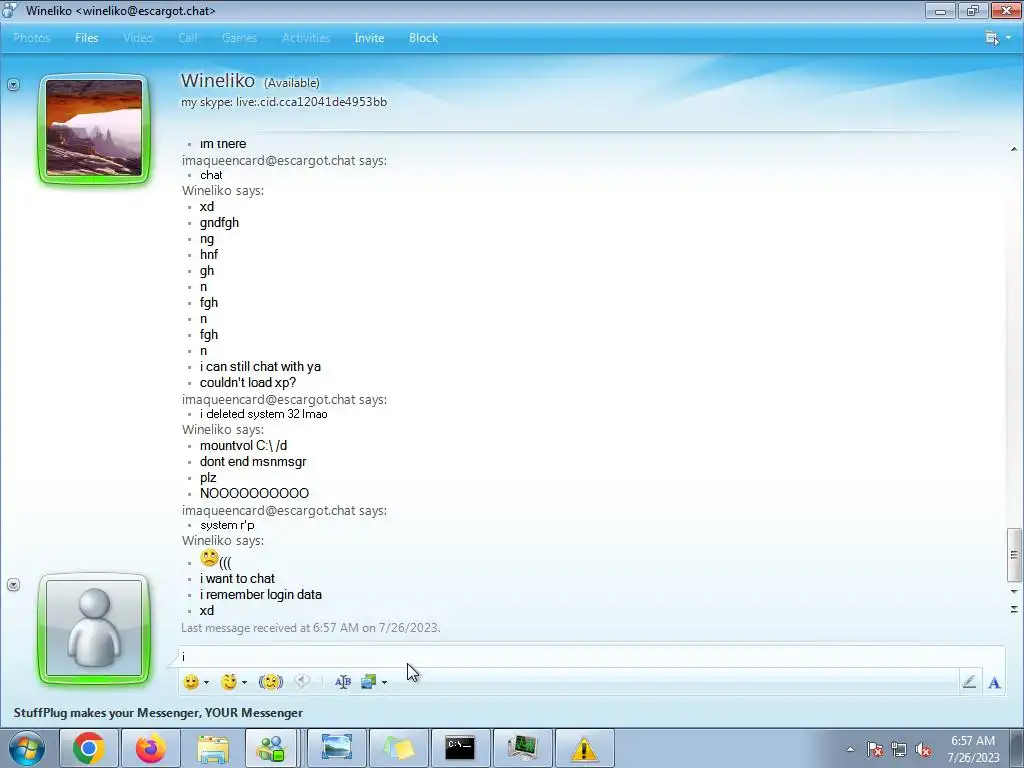Open the change font AB icon

[343, 682]
